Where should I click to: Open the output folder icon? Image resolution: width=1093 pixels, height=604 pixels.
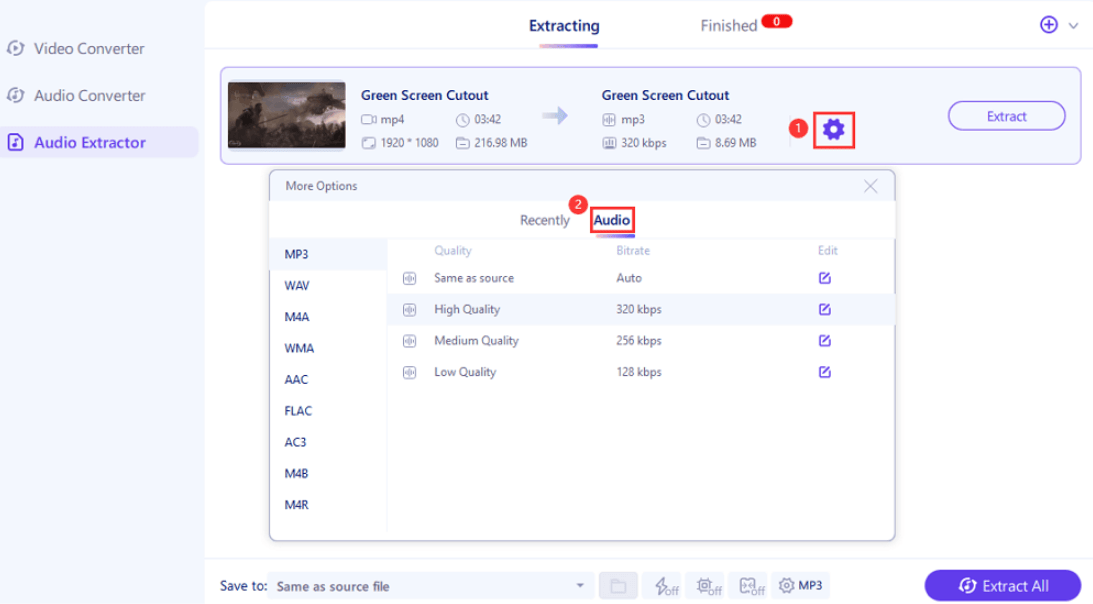pos(618,586)
